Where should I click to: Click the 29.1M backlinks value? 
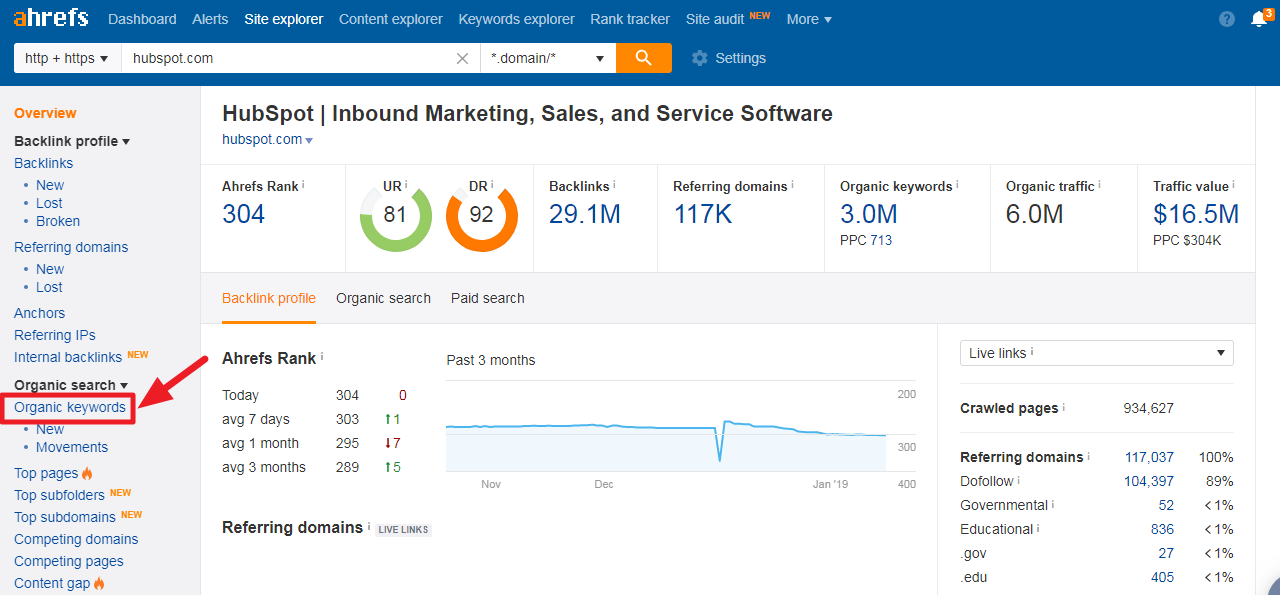point(585,214)
